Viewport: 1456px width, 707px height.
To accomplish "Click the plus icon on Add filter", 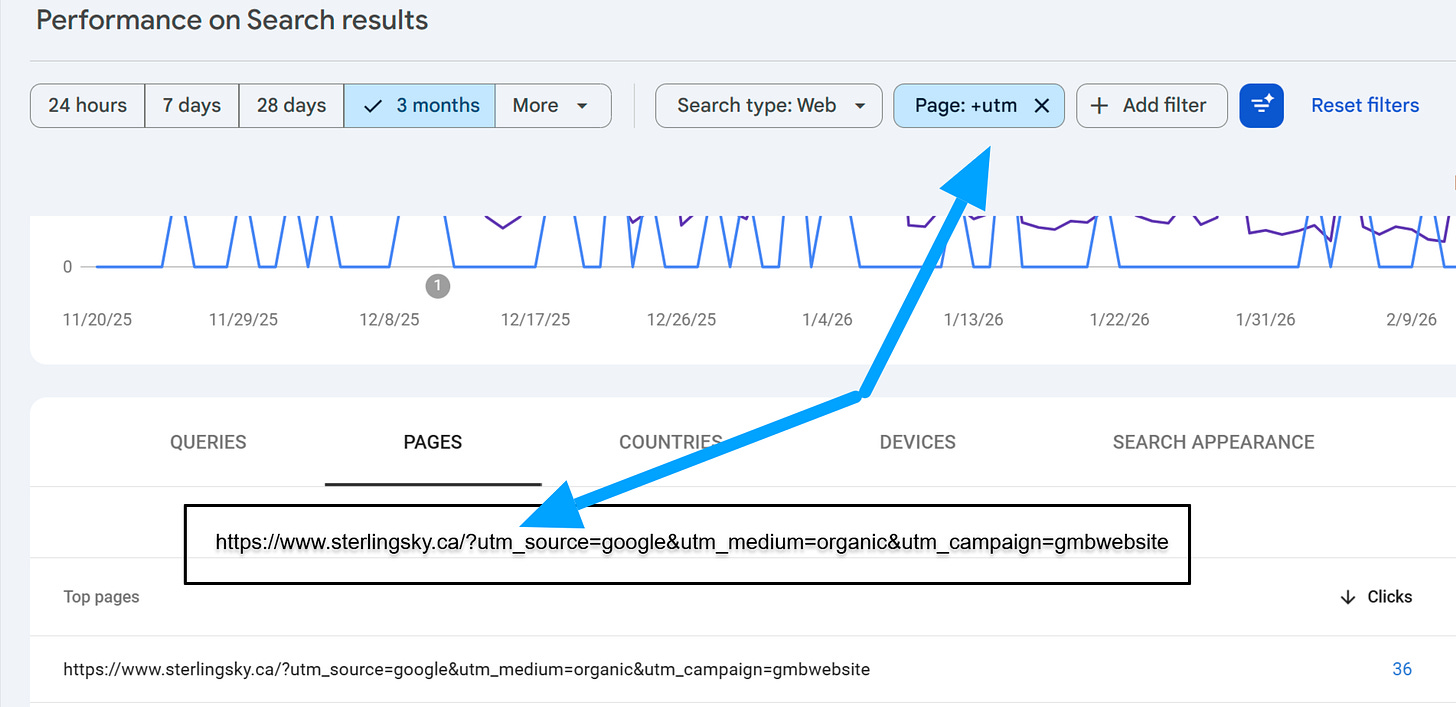I will click(1100, 105).
